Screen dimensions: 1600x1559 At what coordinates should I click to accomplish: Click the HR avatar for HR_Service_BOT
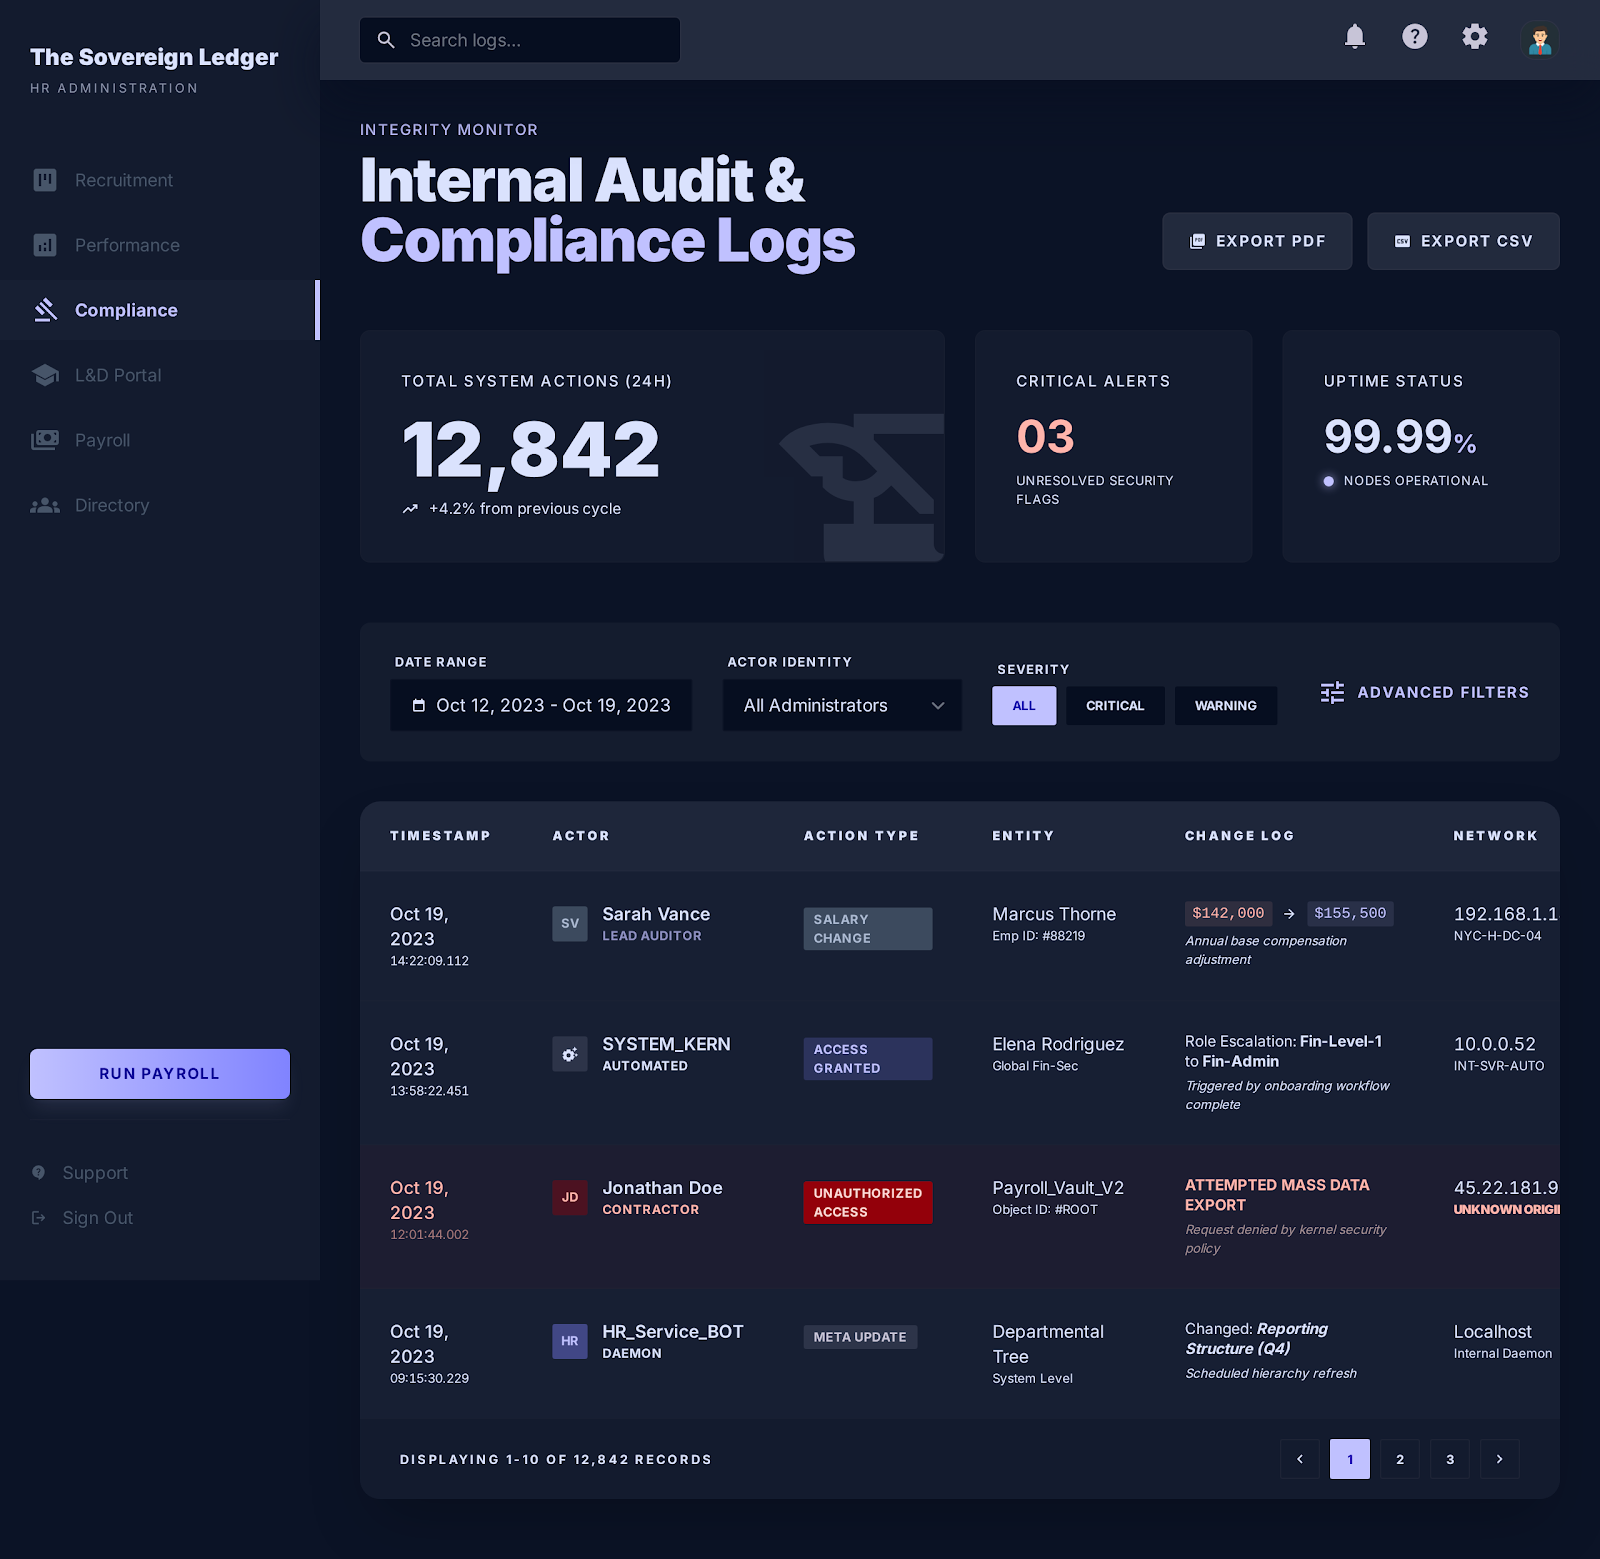tap(570, 1341)
